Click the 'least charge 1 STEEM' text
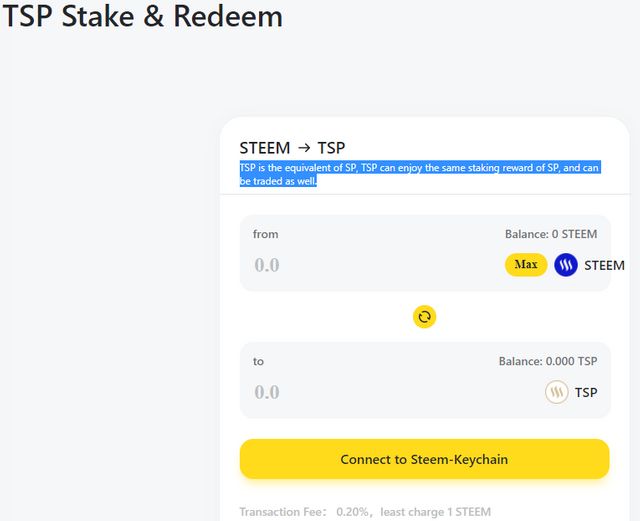 436,512
